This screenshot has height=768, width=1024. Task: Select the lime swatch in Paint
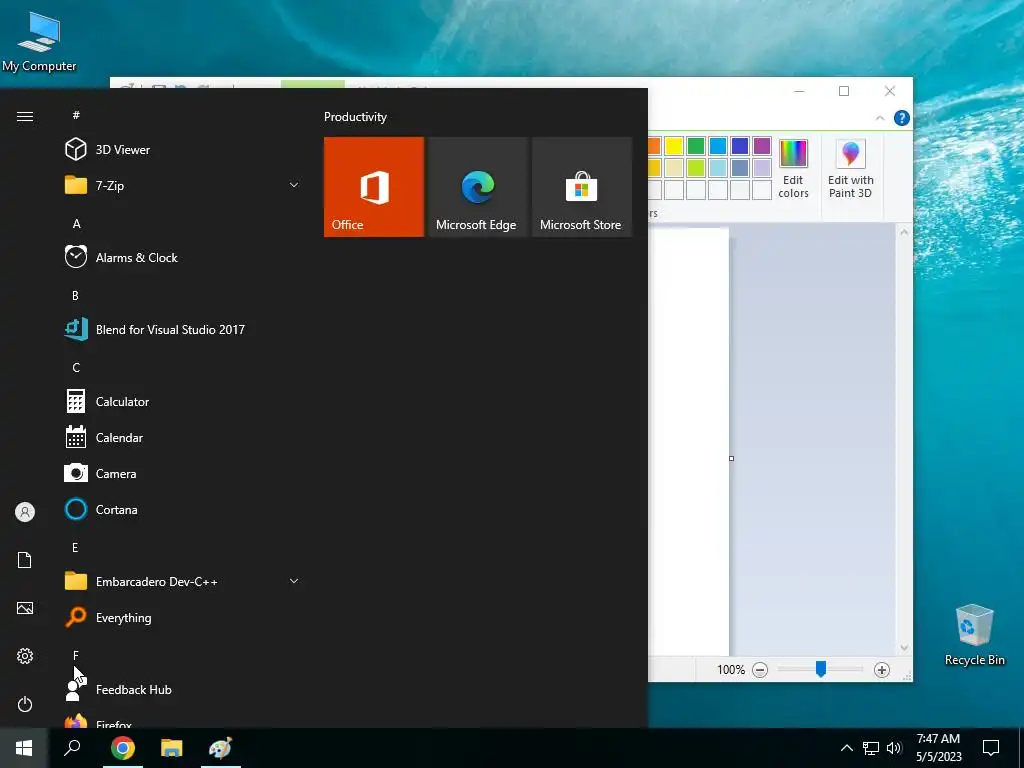coord(696,168)
